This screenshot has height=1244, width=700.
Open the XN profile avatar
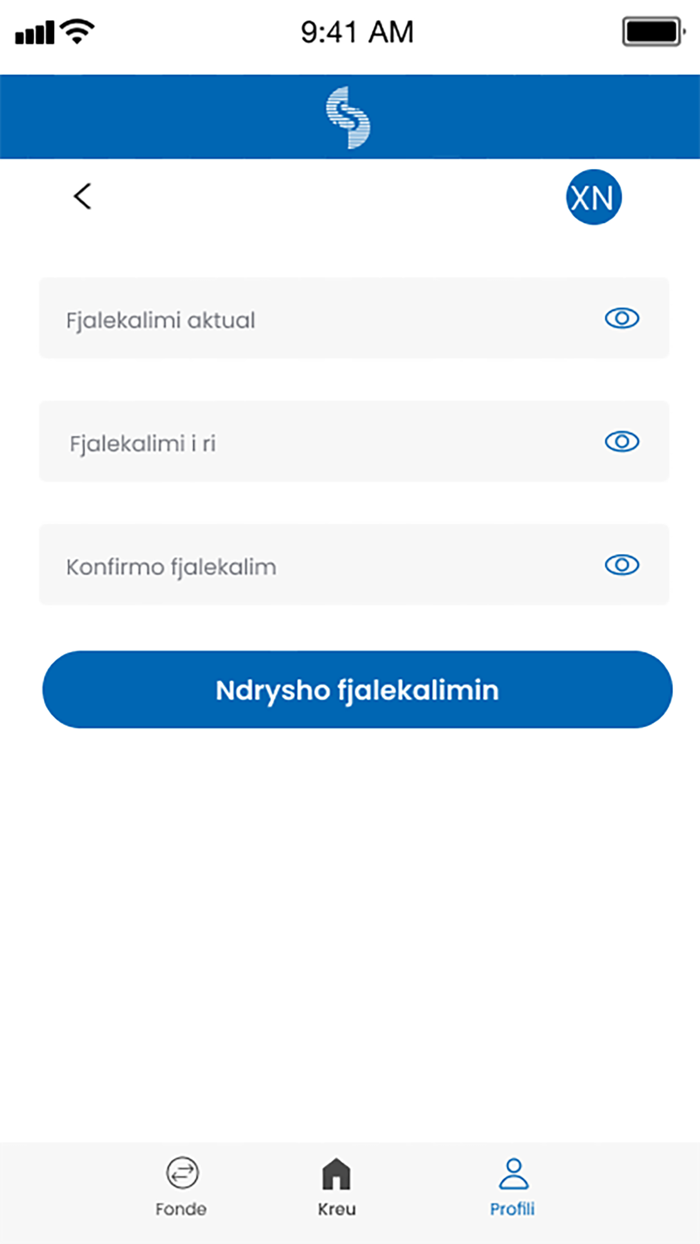click(594, 197)
